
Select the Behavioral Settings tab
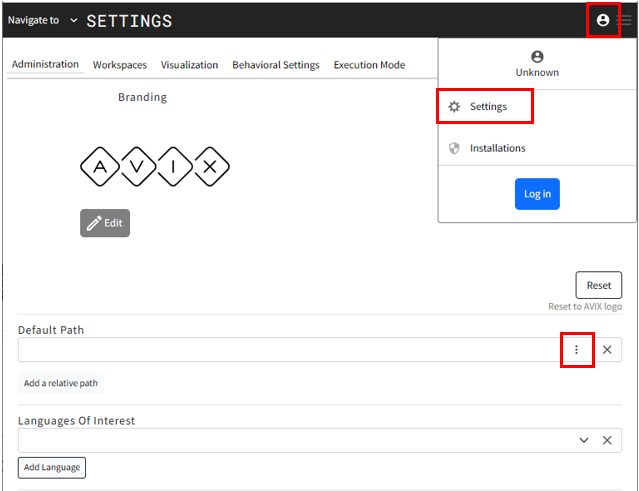pyautogui.click(x=276, y=65)
